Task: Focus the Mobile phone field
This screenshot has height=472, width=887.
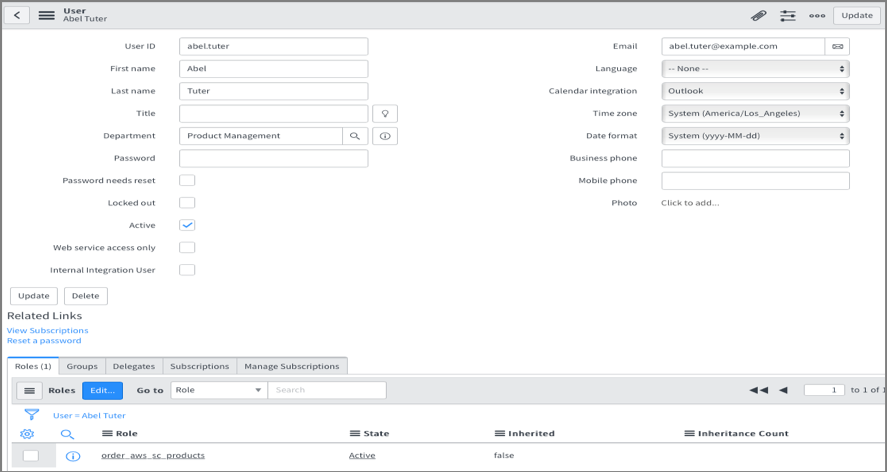Action: 755,181
